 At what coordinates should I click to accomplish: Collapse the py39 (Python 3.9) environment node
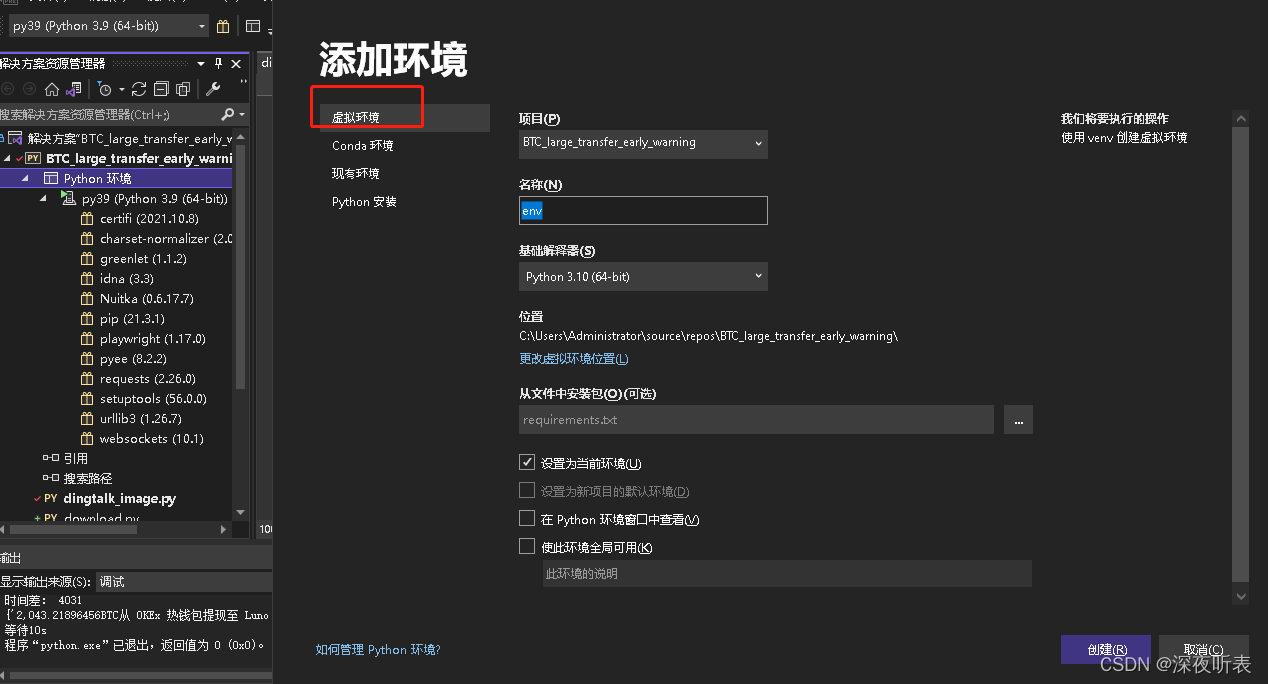pos(43,198)
